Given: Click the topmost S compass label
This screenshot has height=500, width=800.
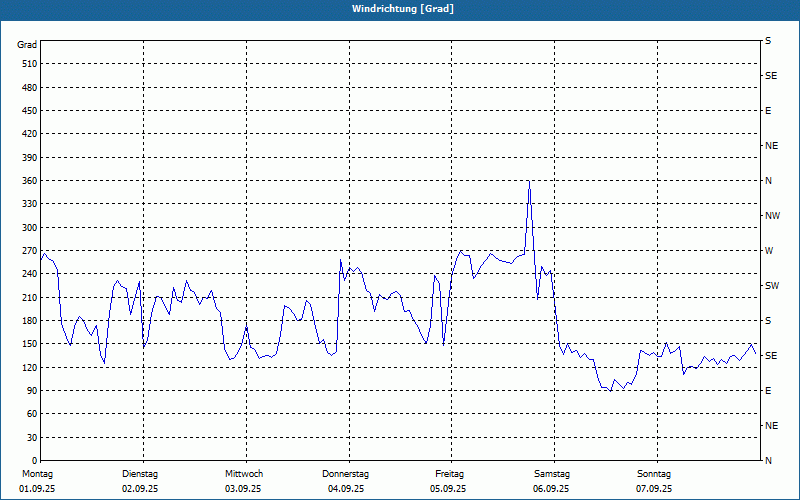Looking at the screenshot, I should point(768,41).
